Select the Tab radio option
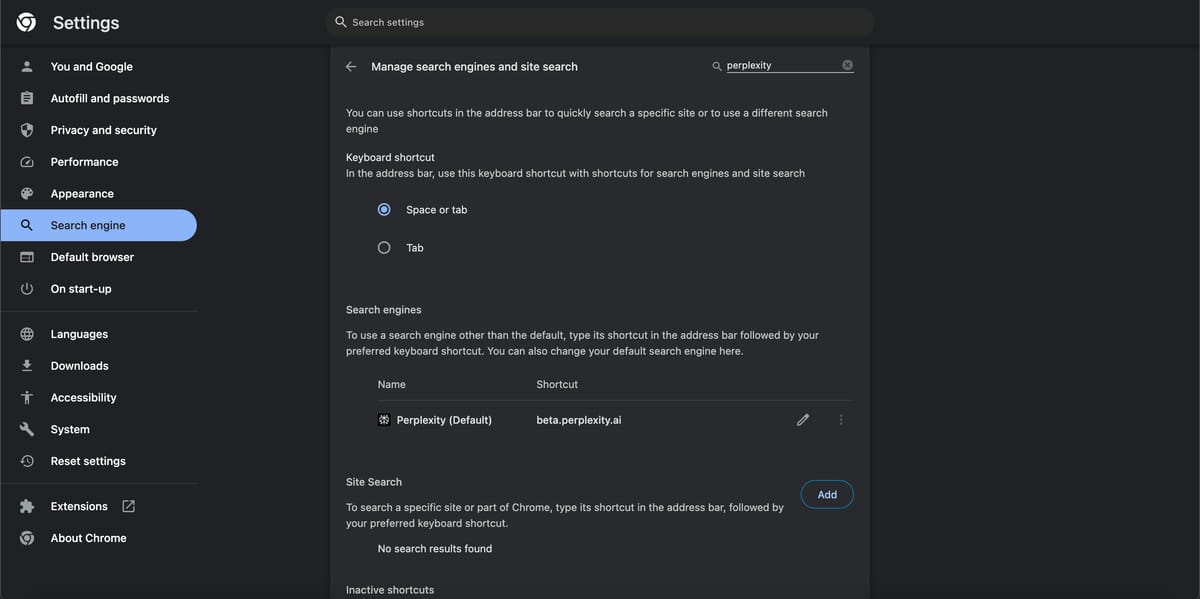This screenshot has height=599, width=1200. pos(384,248)
